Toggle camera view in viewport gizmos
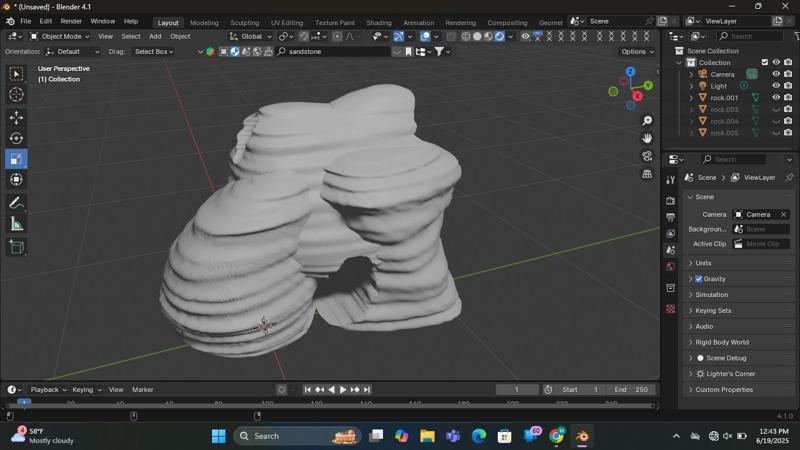800x450 pixels. [648, 156]
